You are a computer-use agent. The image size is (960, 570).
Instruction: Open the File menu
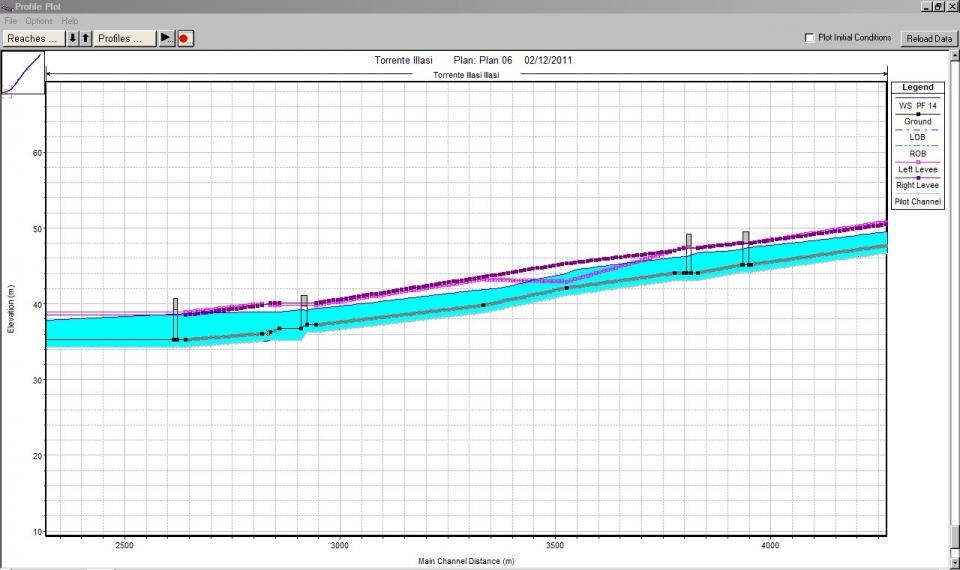11,21
